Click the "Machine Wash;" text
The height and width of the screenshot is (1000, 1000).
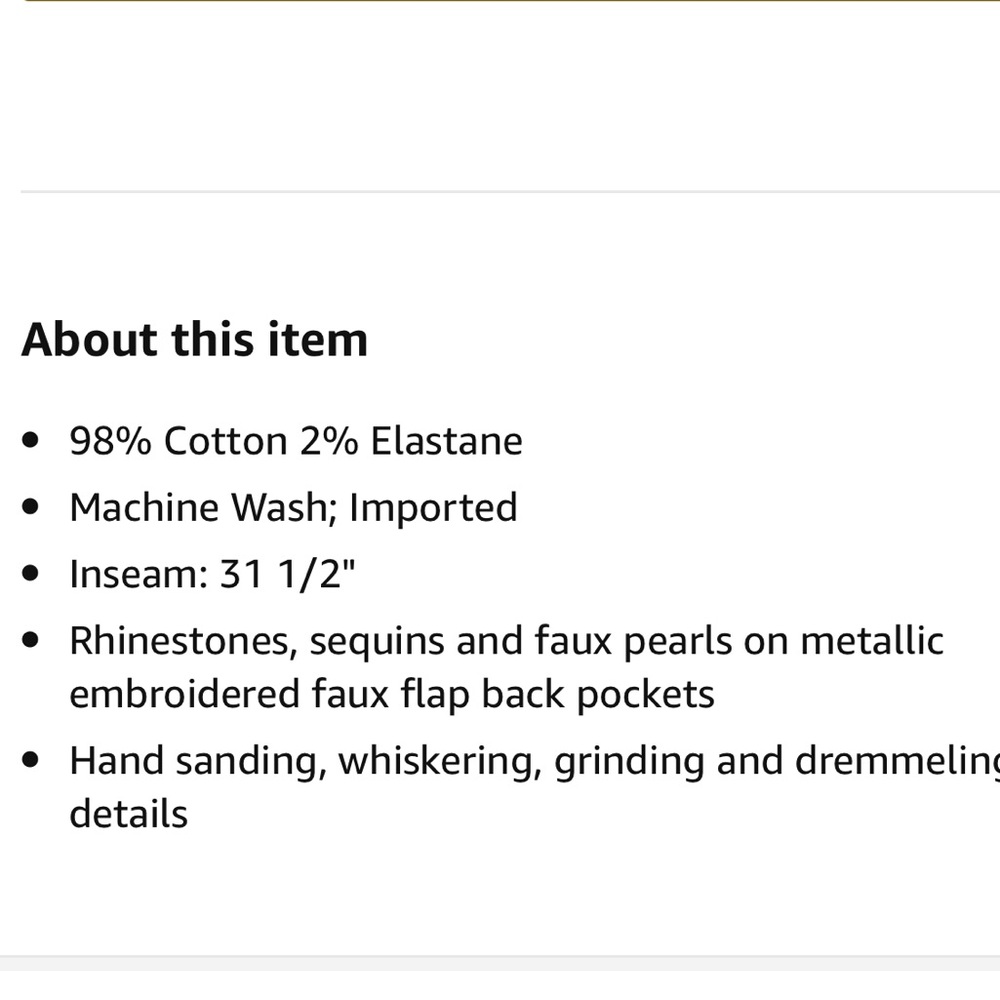[203, 508]
